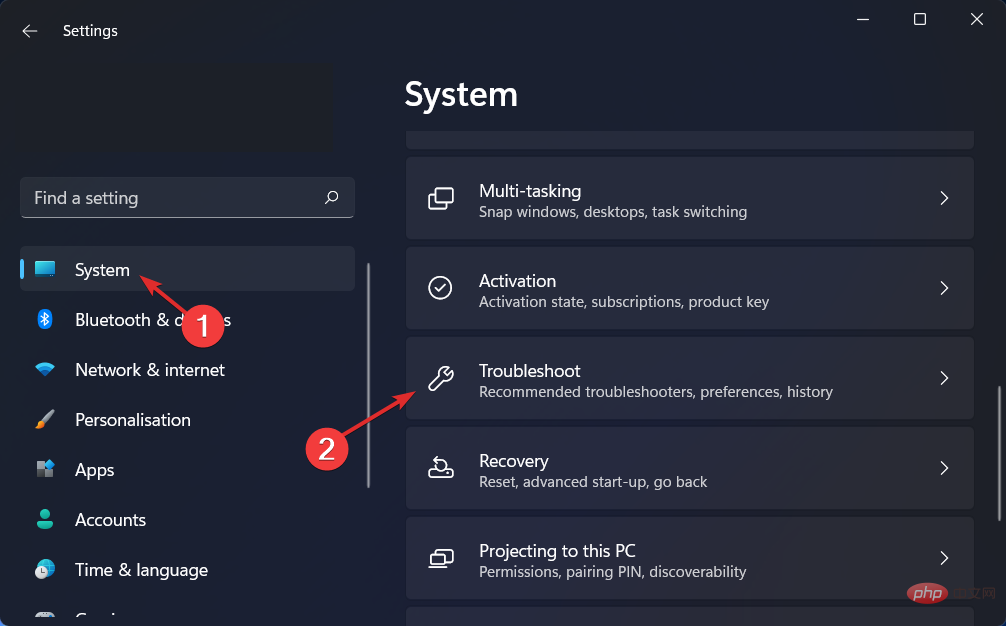This screenshot has width=1006, height=626.
Task: Click the Personalisation paintbrush icon
Action: (x=45, y=419)
